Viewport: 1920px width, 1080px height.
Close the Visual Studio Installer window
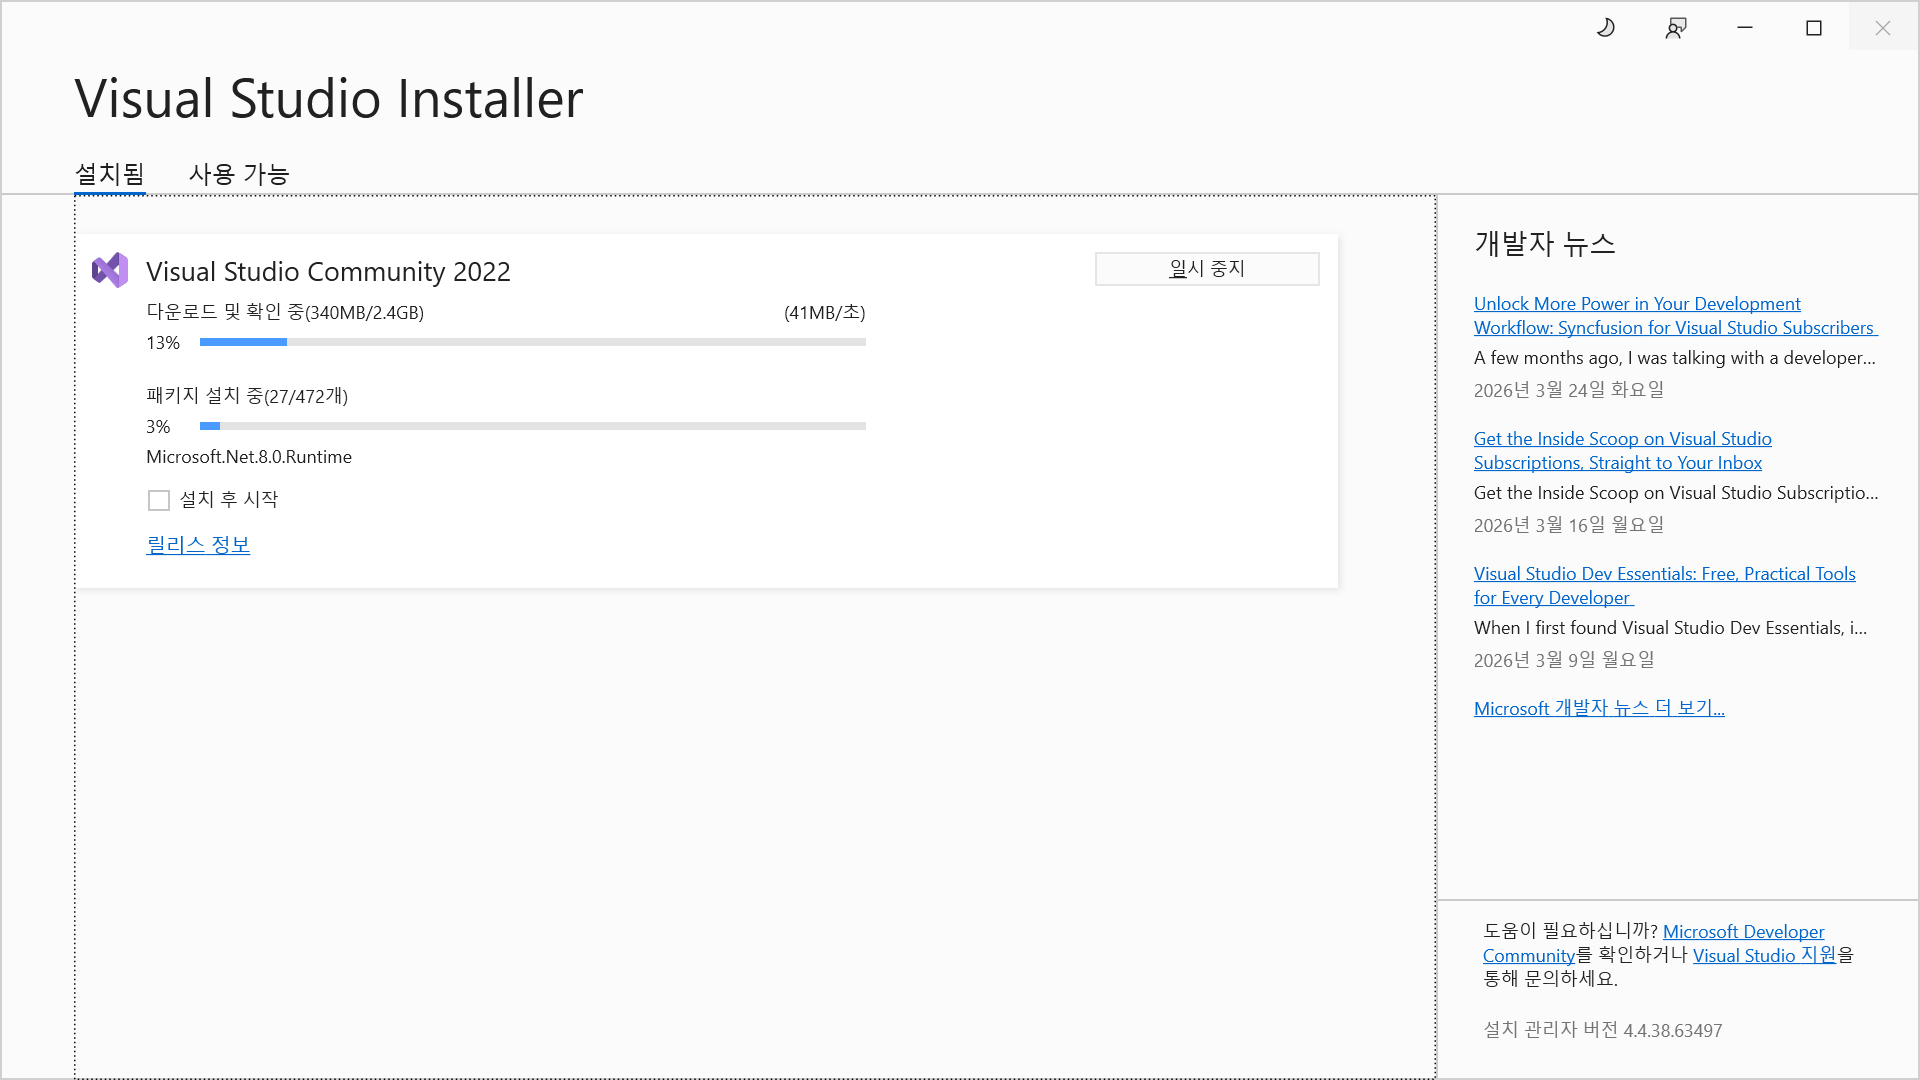[x=1883, y=28]
